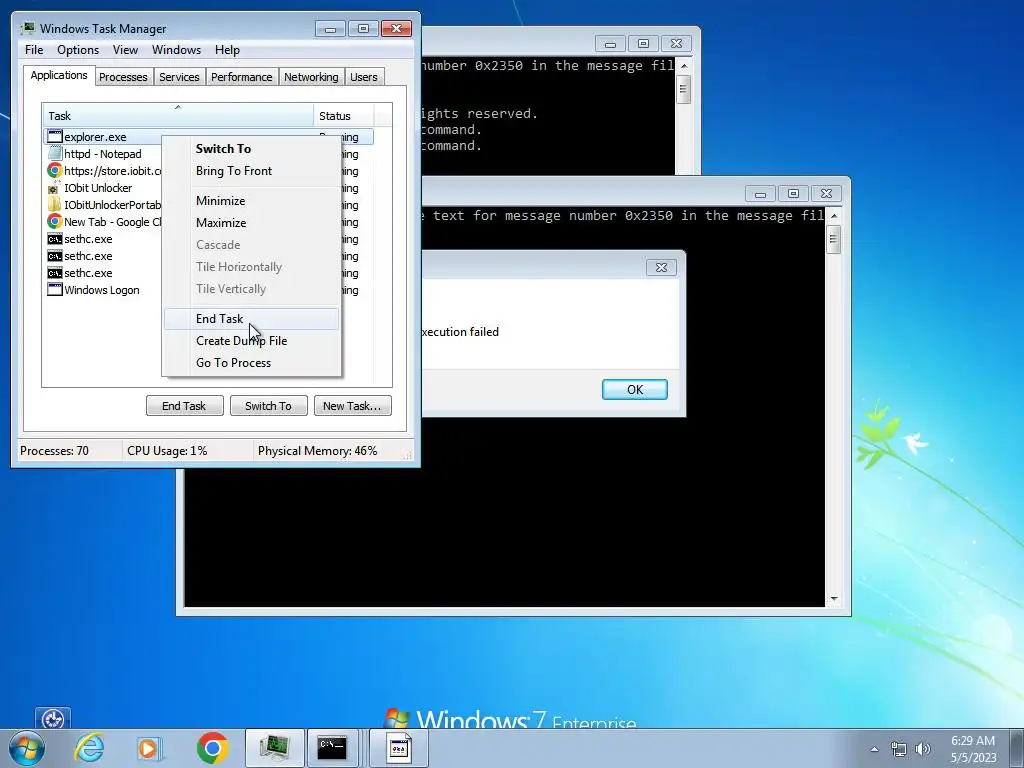Minimize the front console window

(x=760, y=194)
